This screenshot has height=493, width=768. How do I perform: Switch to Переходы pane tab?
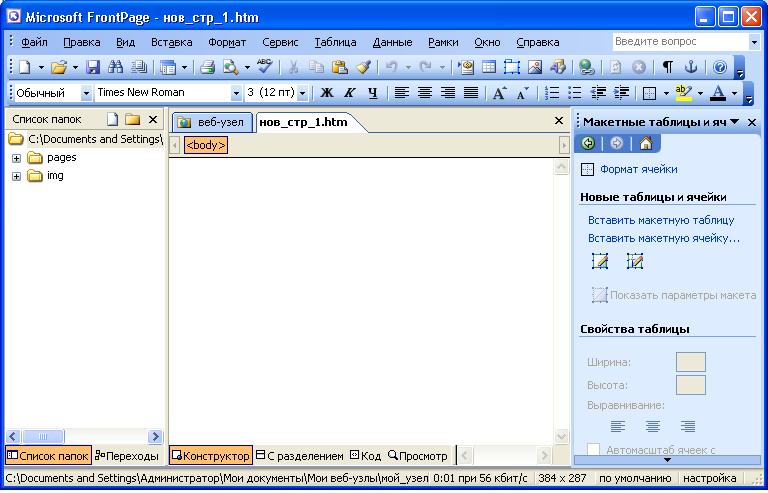click(x=127, y=456)
